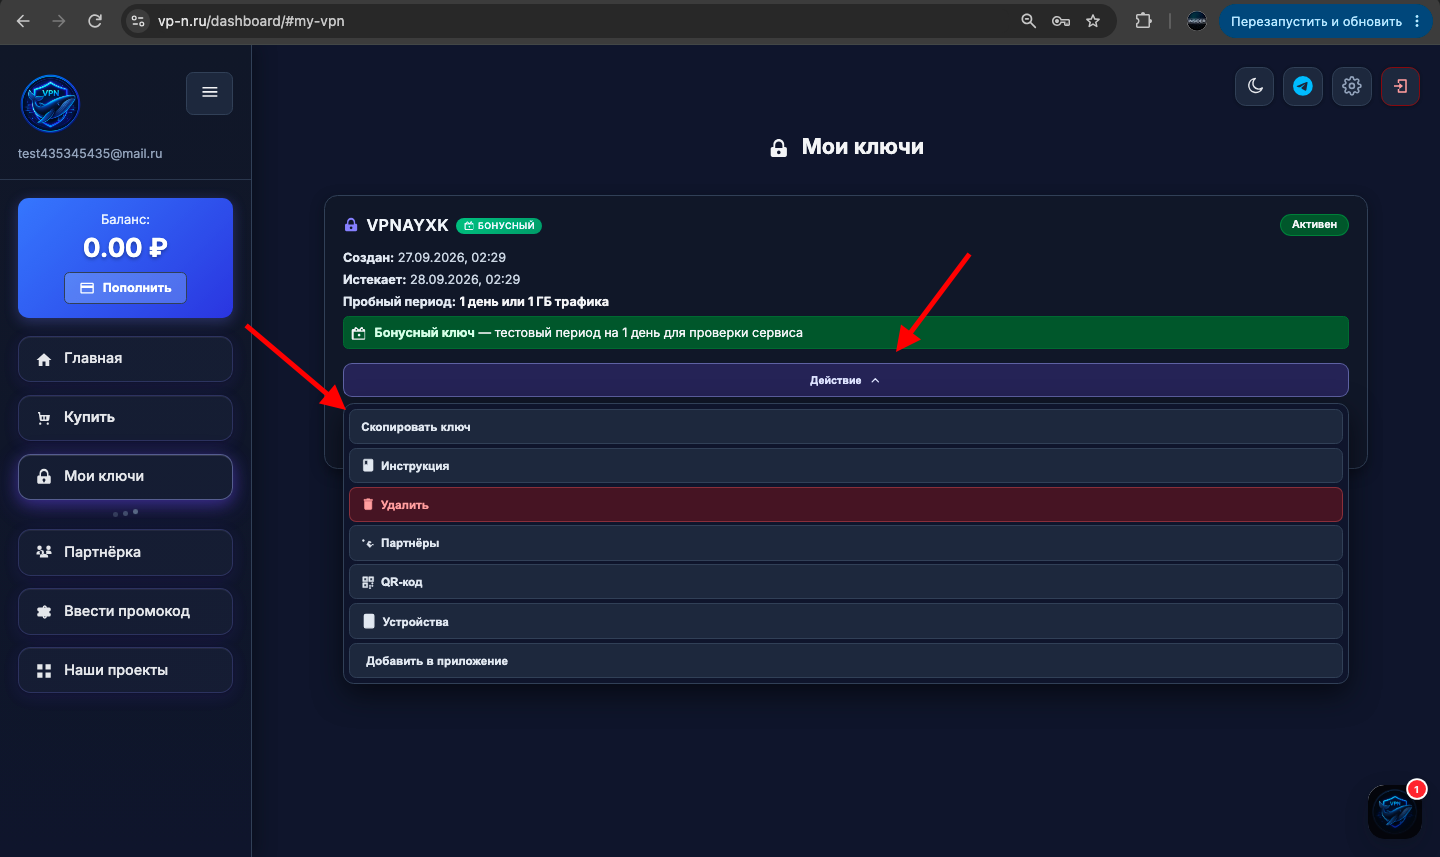
Task: Open Купить section in sidebar
Action: pyautogui.click(x=125, y=417)
